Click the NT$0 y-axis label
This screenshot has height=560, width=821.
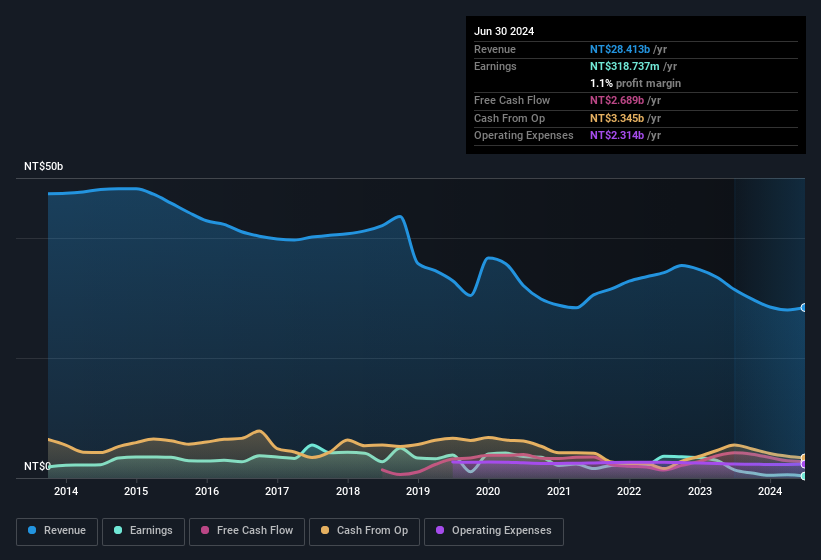click(37, 466)
